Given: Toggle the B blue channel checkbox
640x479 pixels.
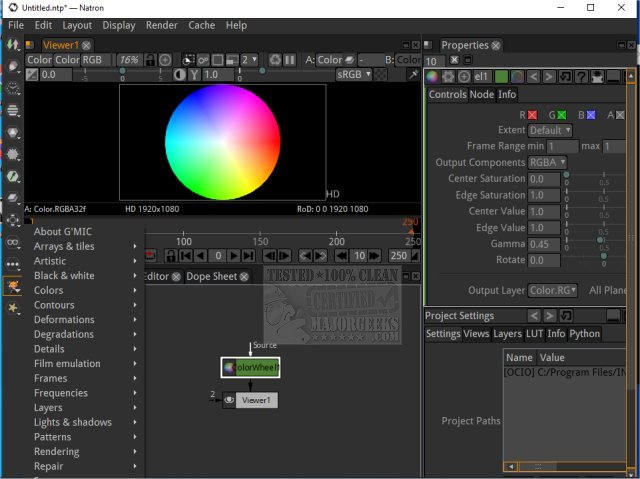Looking at the screenshot, I should 590,116.
